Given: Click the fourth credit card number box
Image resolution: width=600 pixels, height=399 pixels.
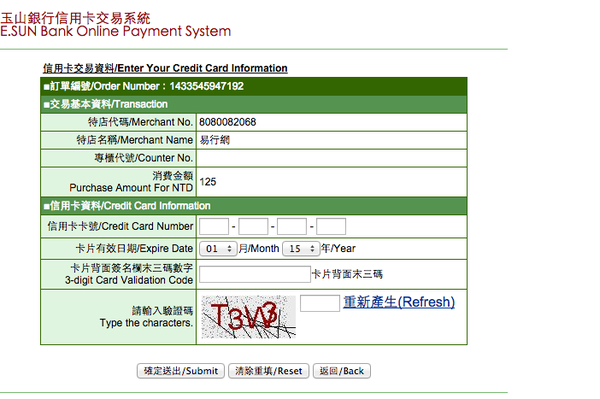Looking at the screenshot, I should coord(331,226).
